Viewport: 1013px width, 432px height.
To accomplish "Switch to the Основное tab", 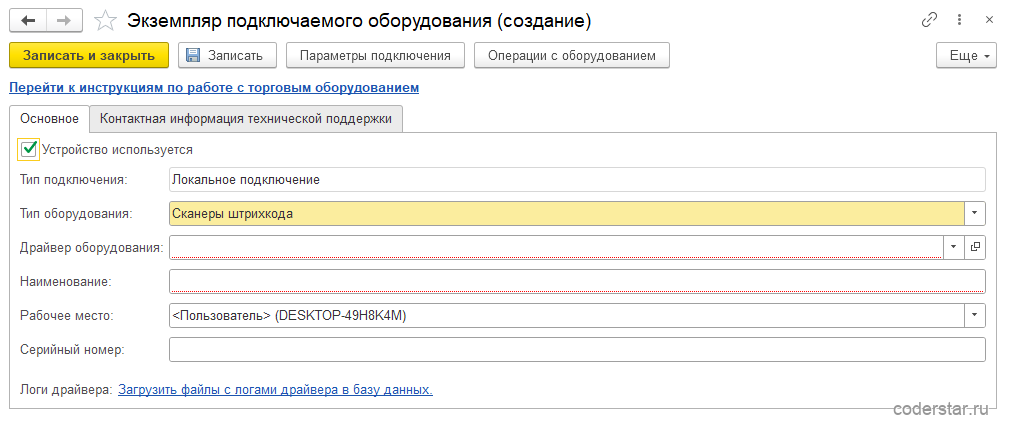I will 50,119.
